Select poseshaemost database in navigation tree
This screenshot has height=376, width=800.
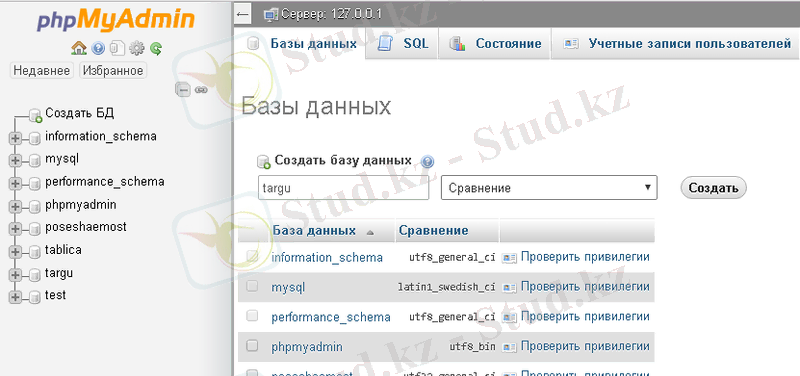click(x=86, y=227)
